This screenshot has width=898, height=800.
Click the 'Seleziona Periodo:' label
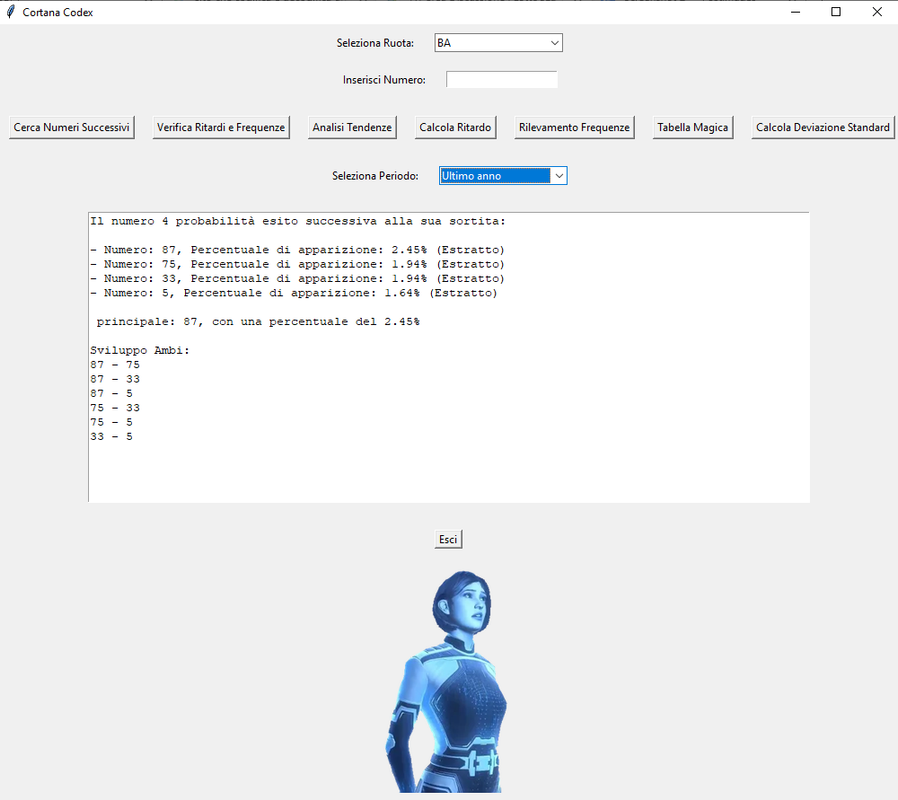375,176
